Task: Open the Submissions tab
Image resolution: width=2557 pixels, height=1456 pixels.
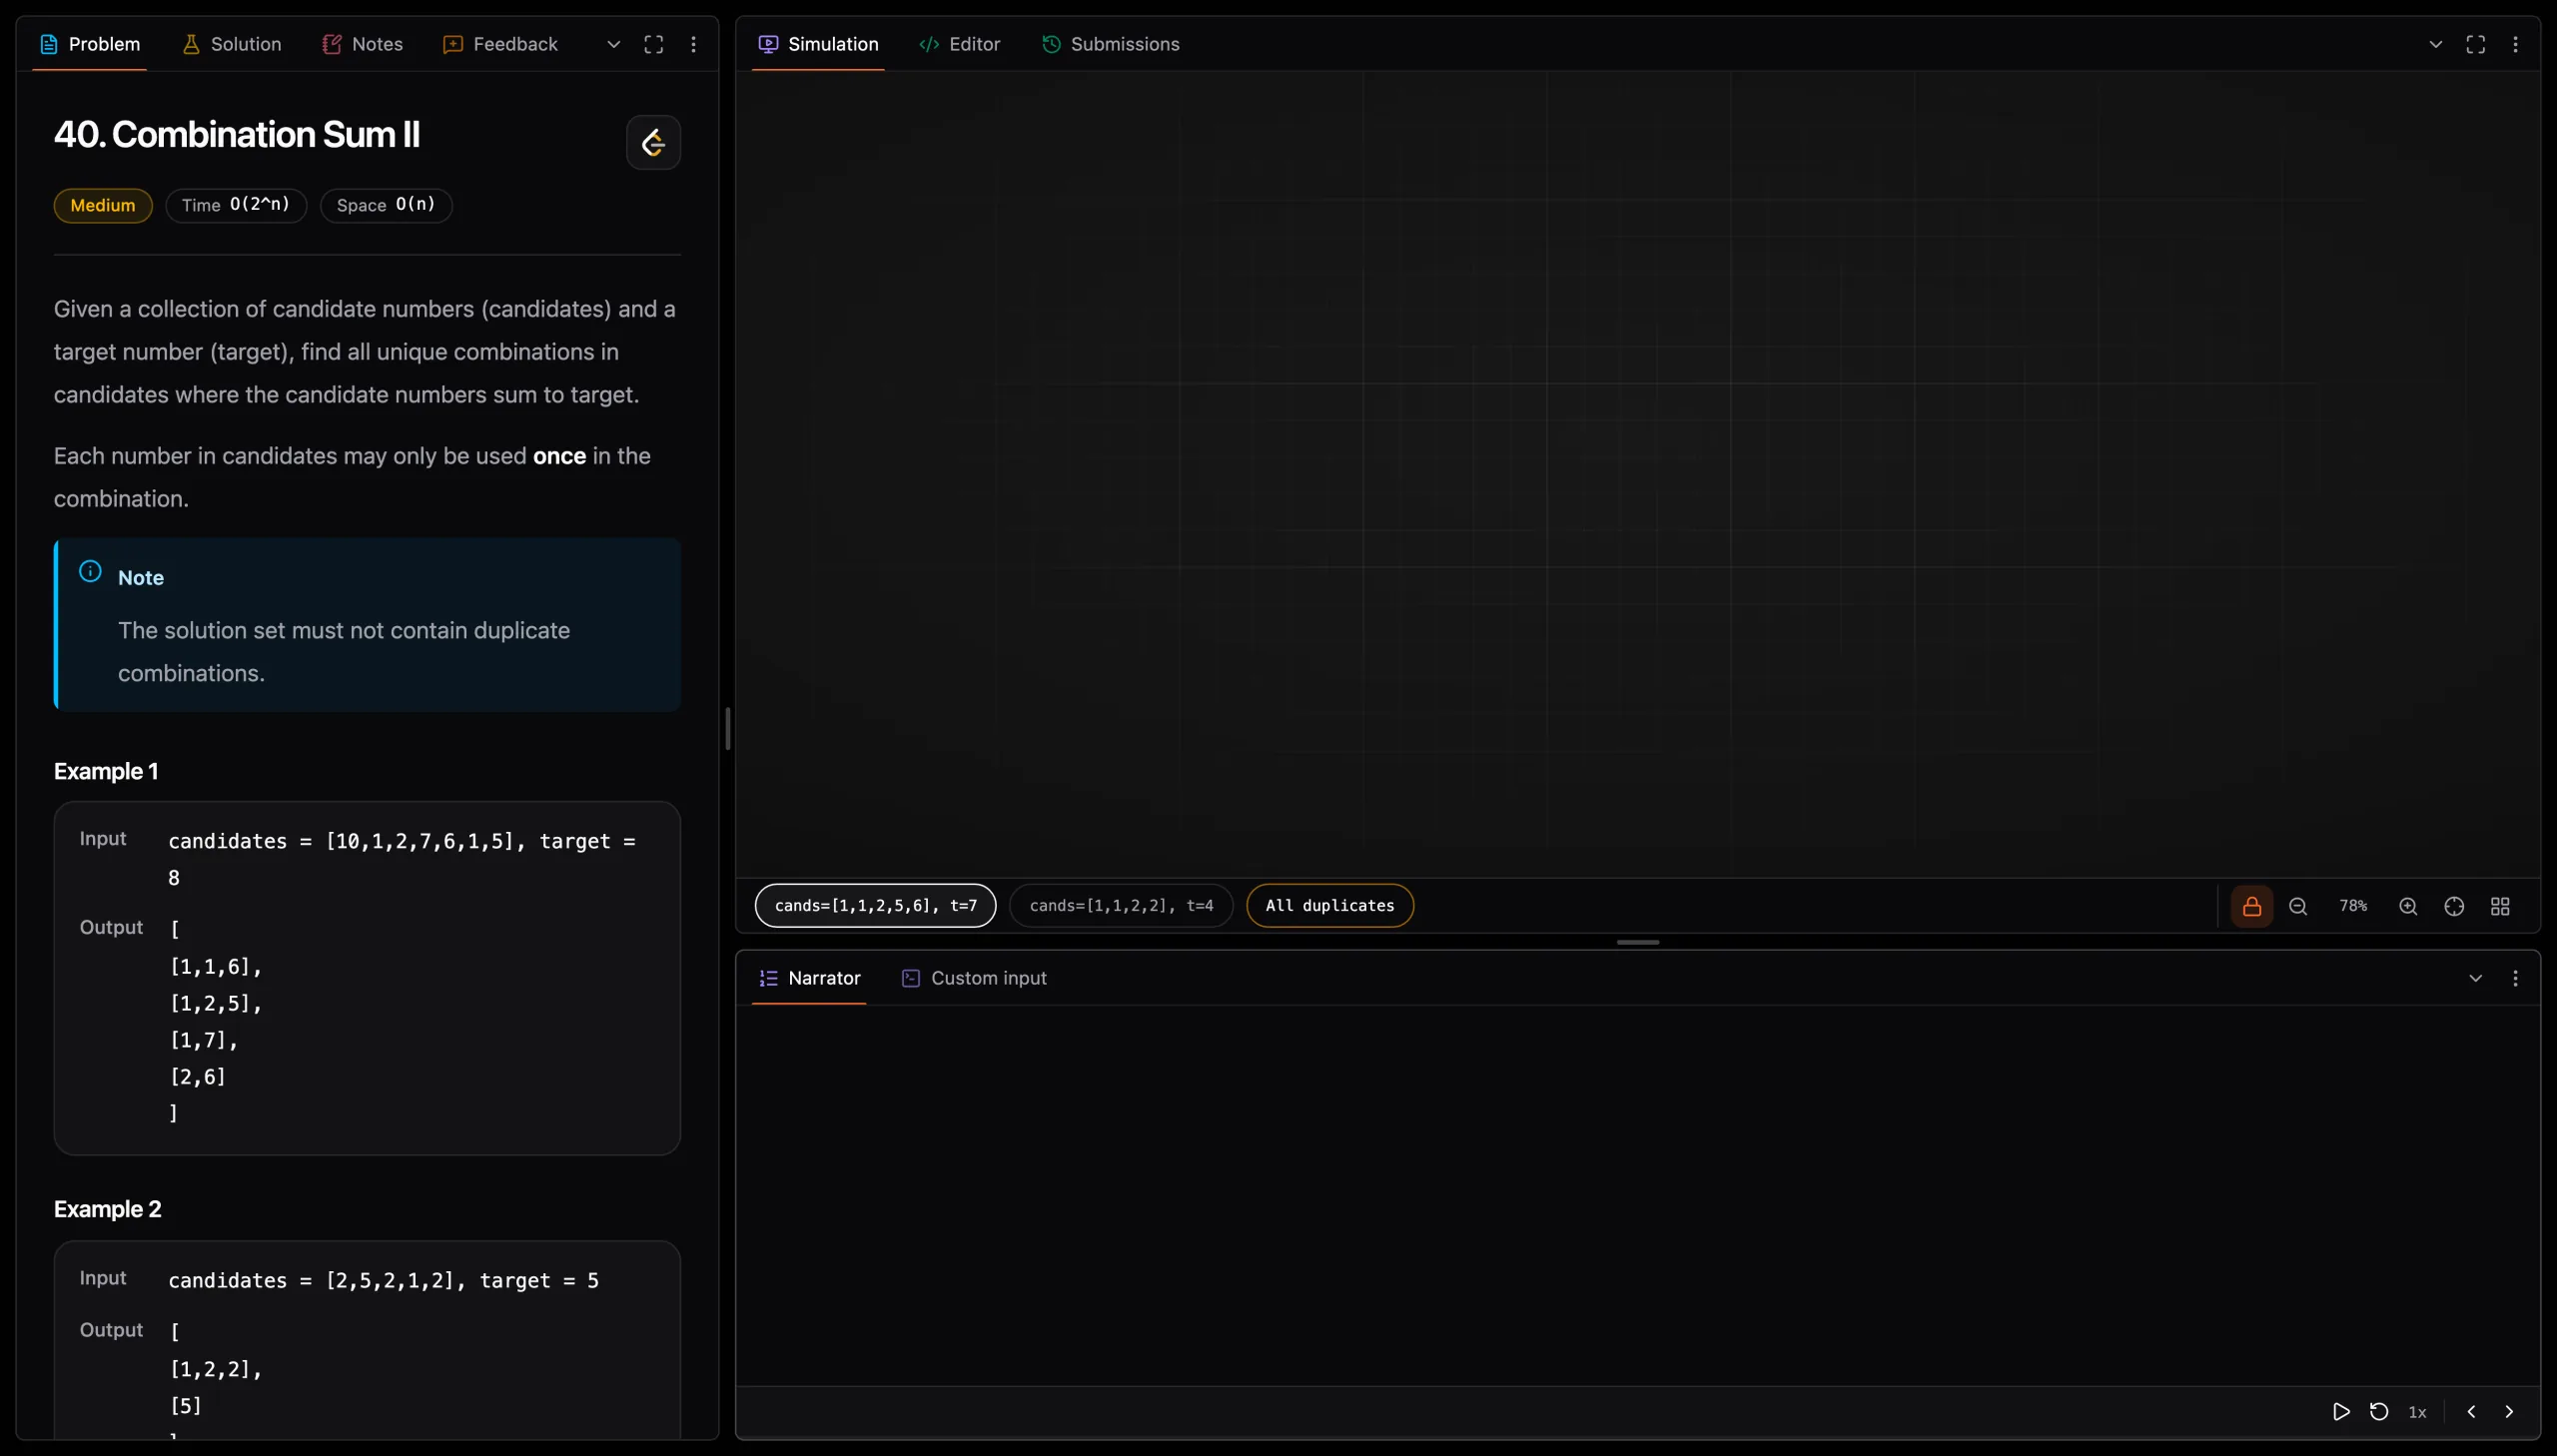Action: pyautogui.click(x=1111, y=45)
